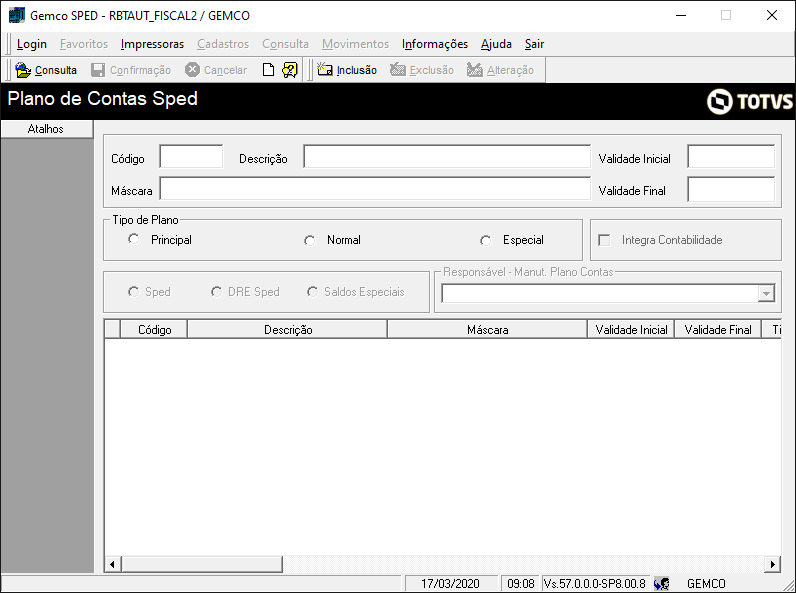796x593 pixels.
Task: Focus the Descrição input field
Action: point(447,156)
